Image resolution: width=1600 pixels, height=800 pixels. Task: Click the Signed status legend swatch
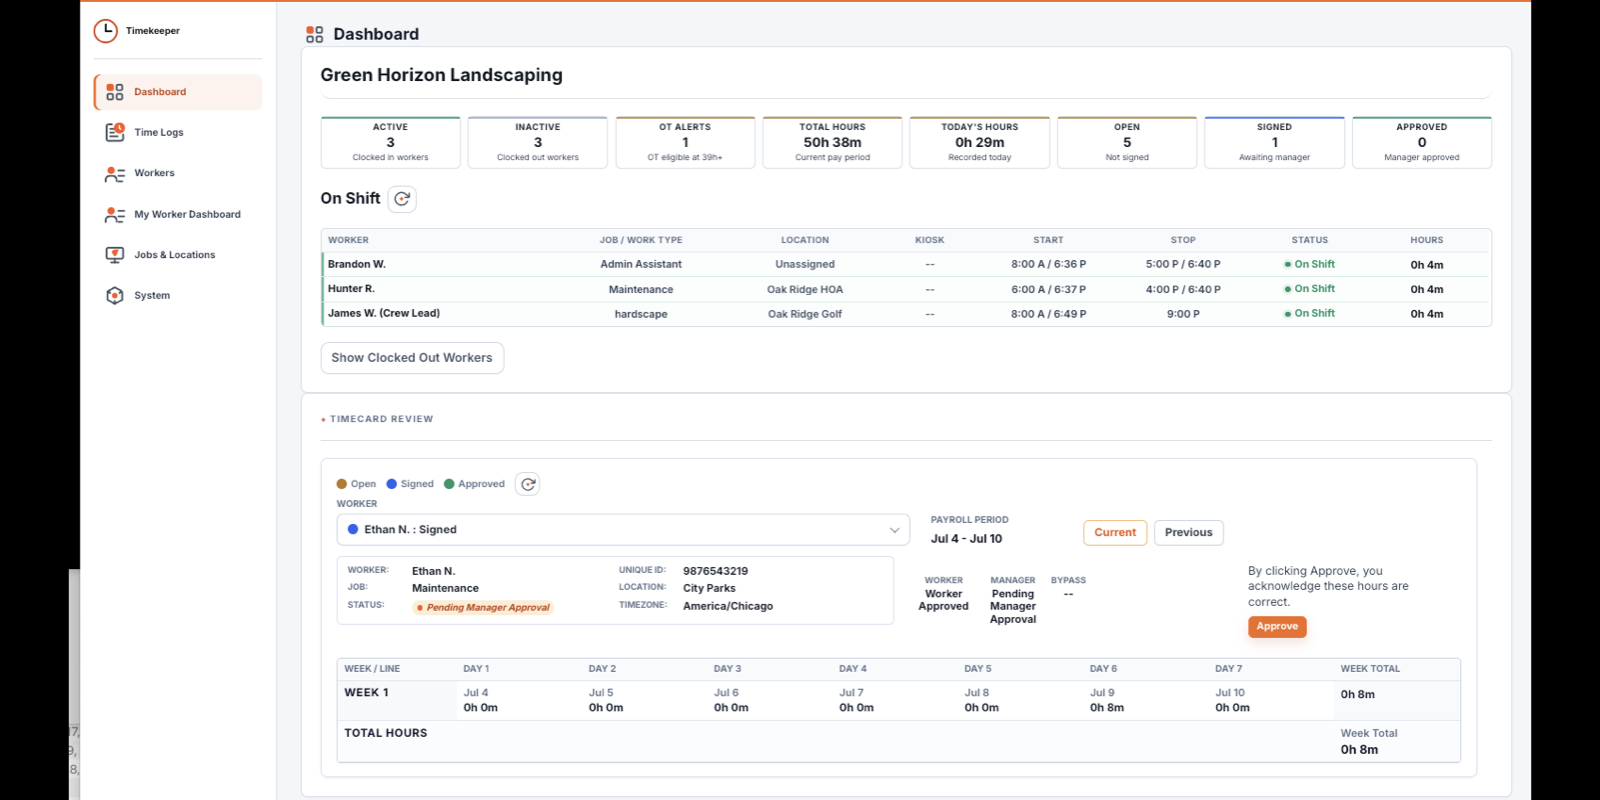(x=392, y=484)
